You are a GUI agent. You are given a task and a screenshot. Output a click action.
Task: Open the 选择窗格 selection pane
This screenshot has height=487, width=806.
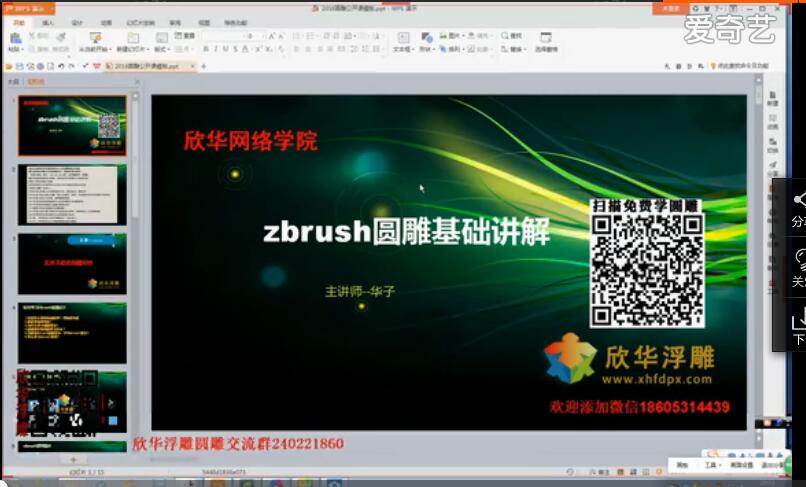pos(546,42)
